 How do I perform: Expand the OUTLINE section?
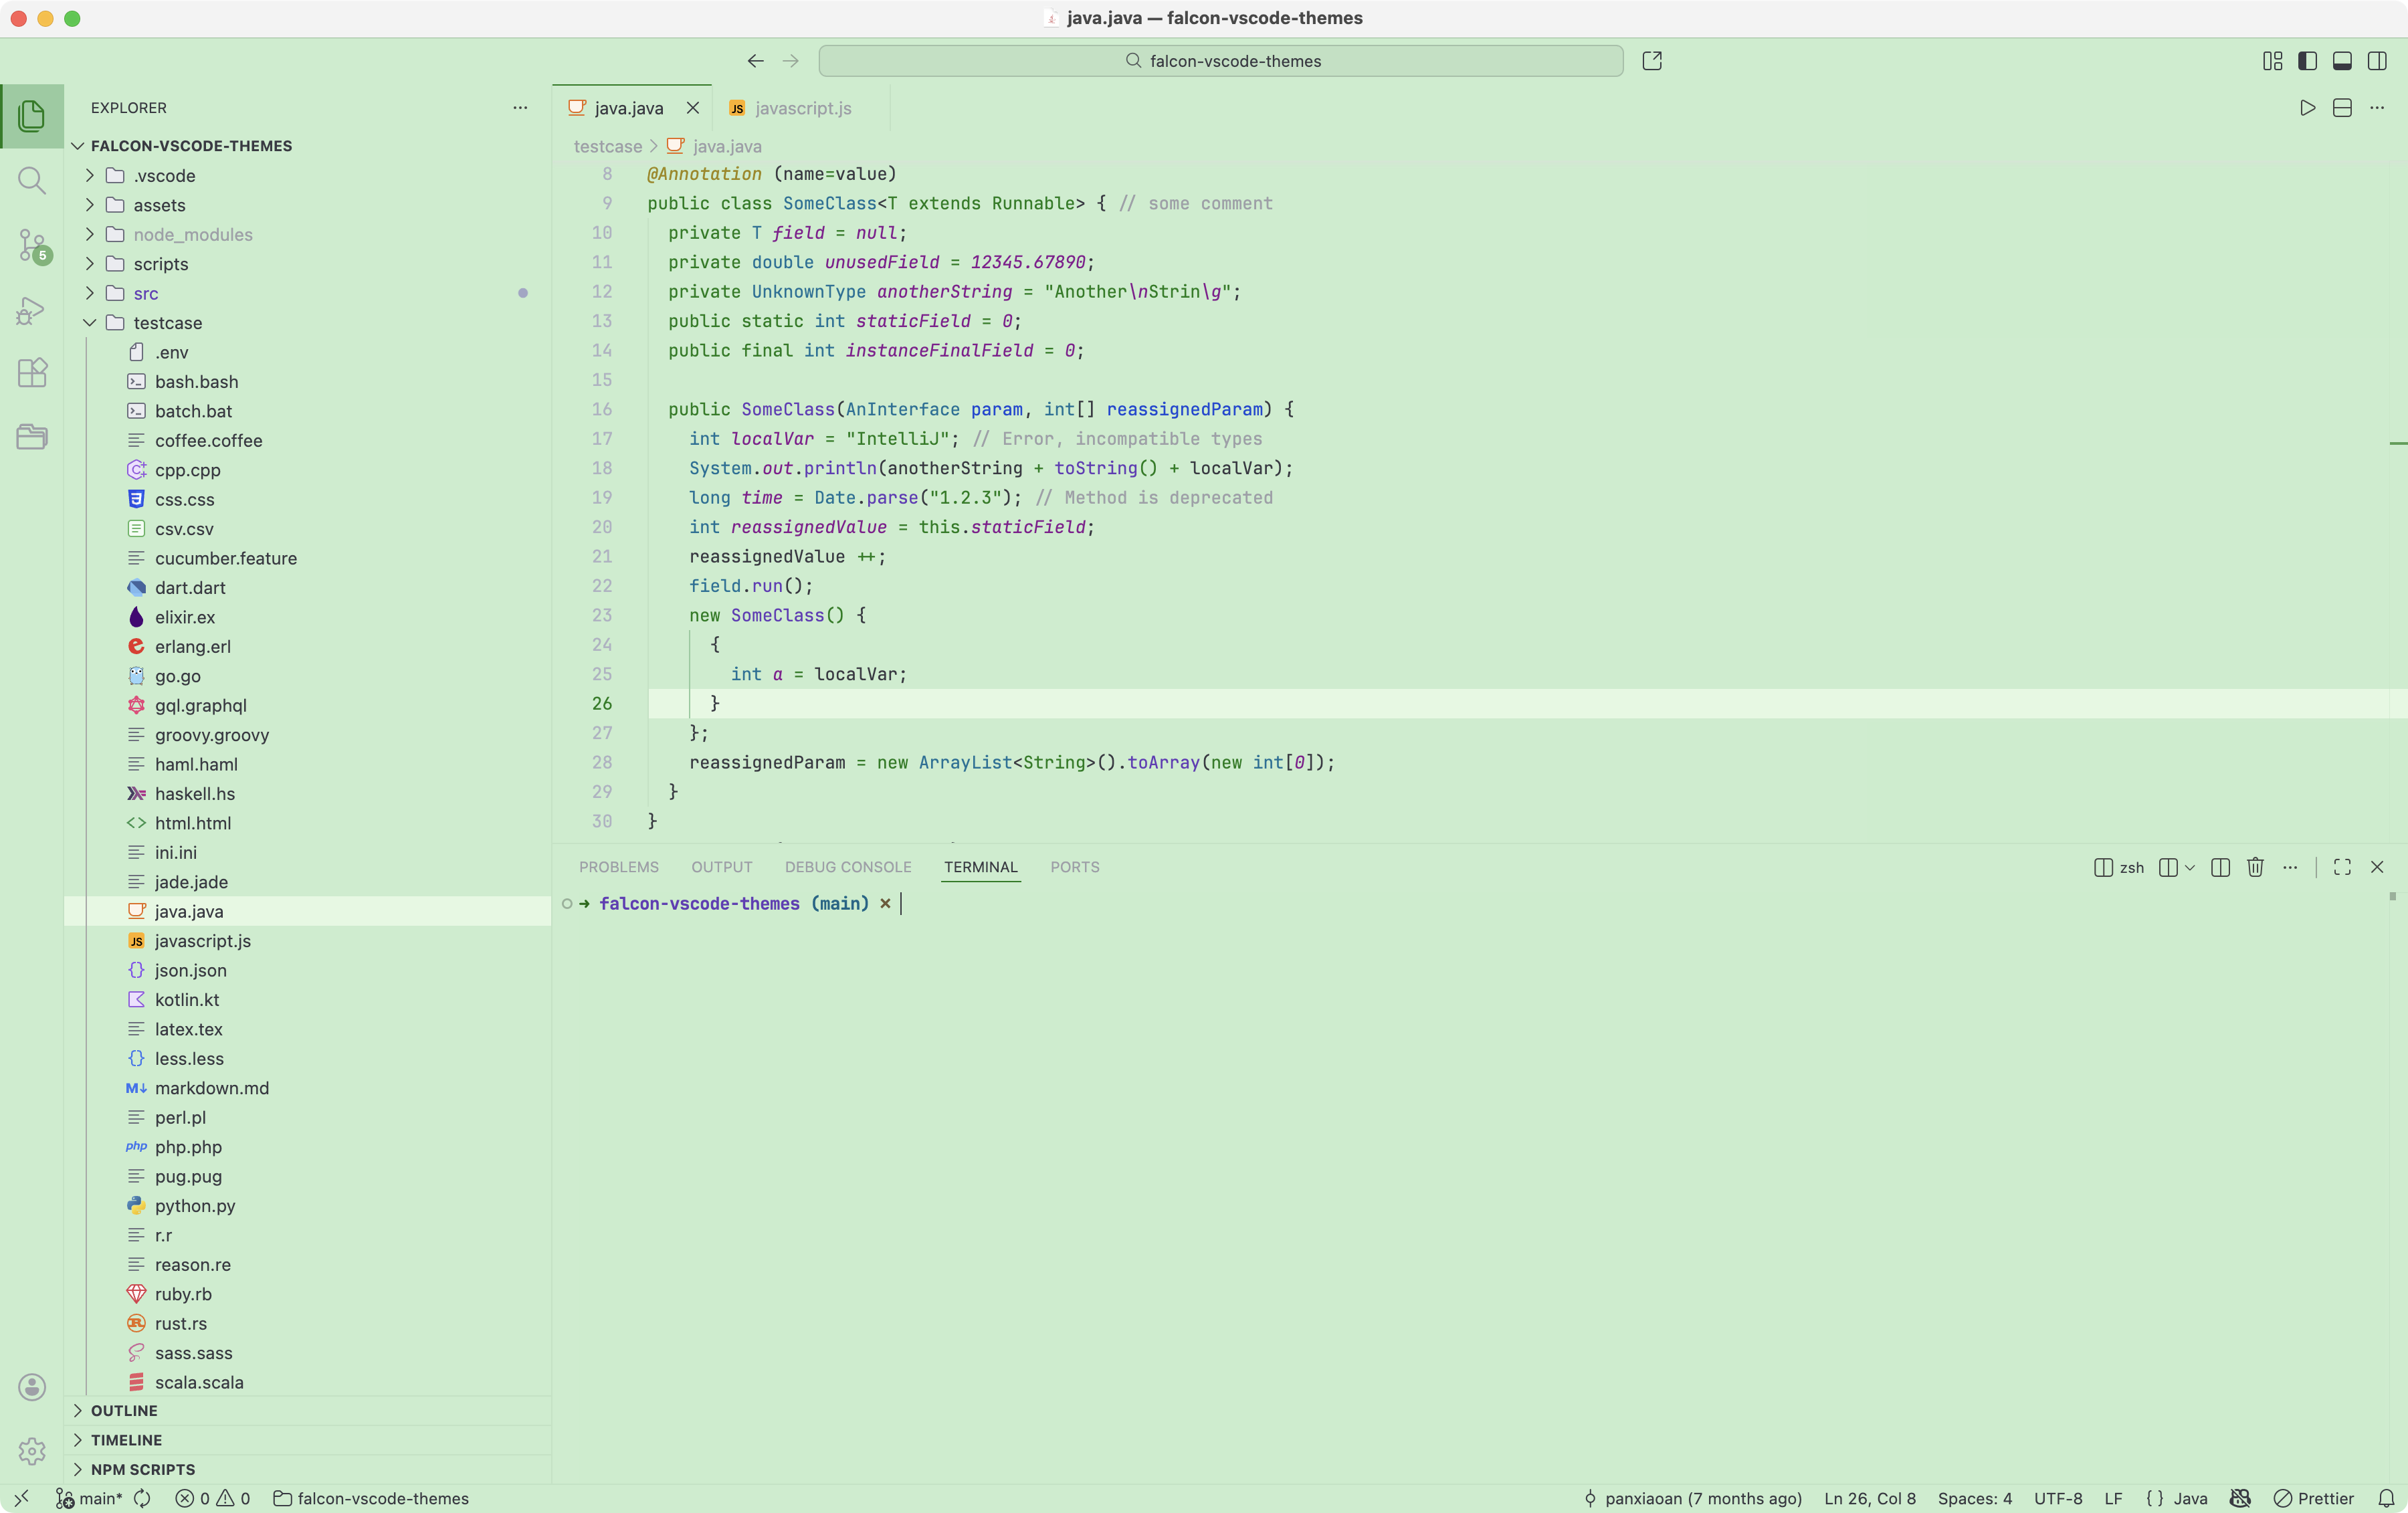(124, 1410)
